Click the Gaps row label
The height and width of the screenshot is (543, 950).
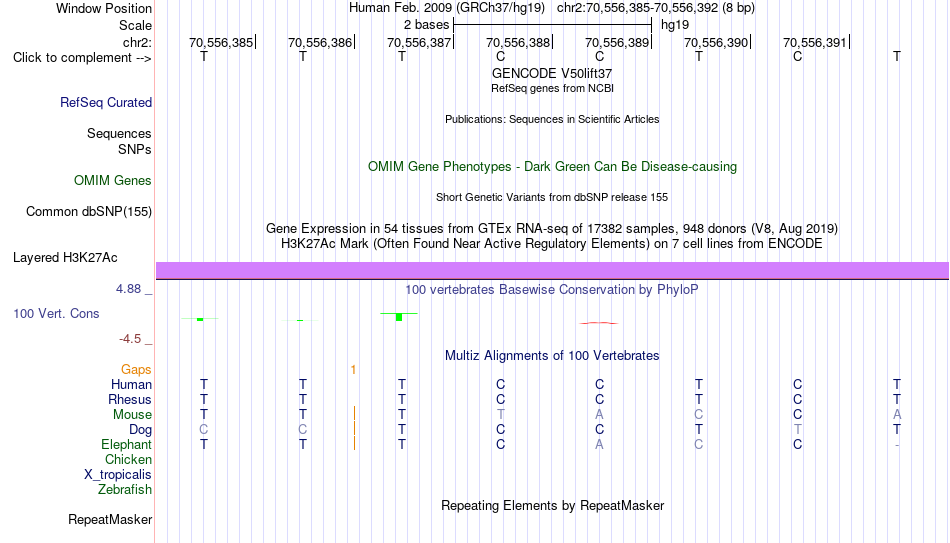pyautogui.click(x=136, y=370)
